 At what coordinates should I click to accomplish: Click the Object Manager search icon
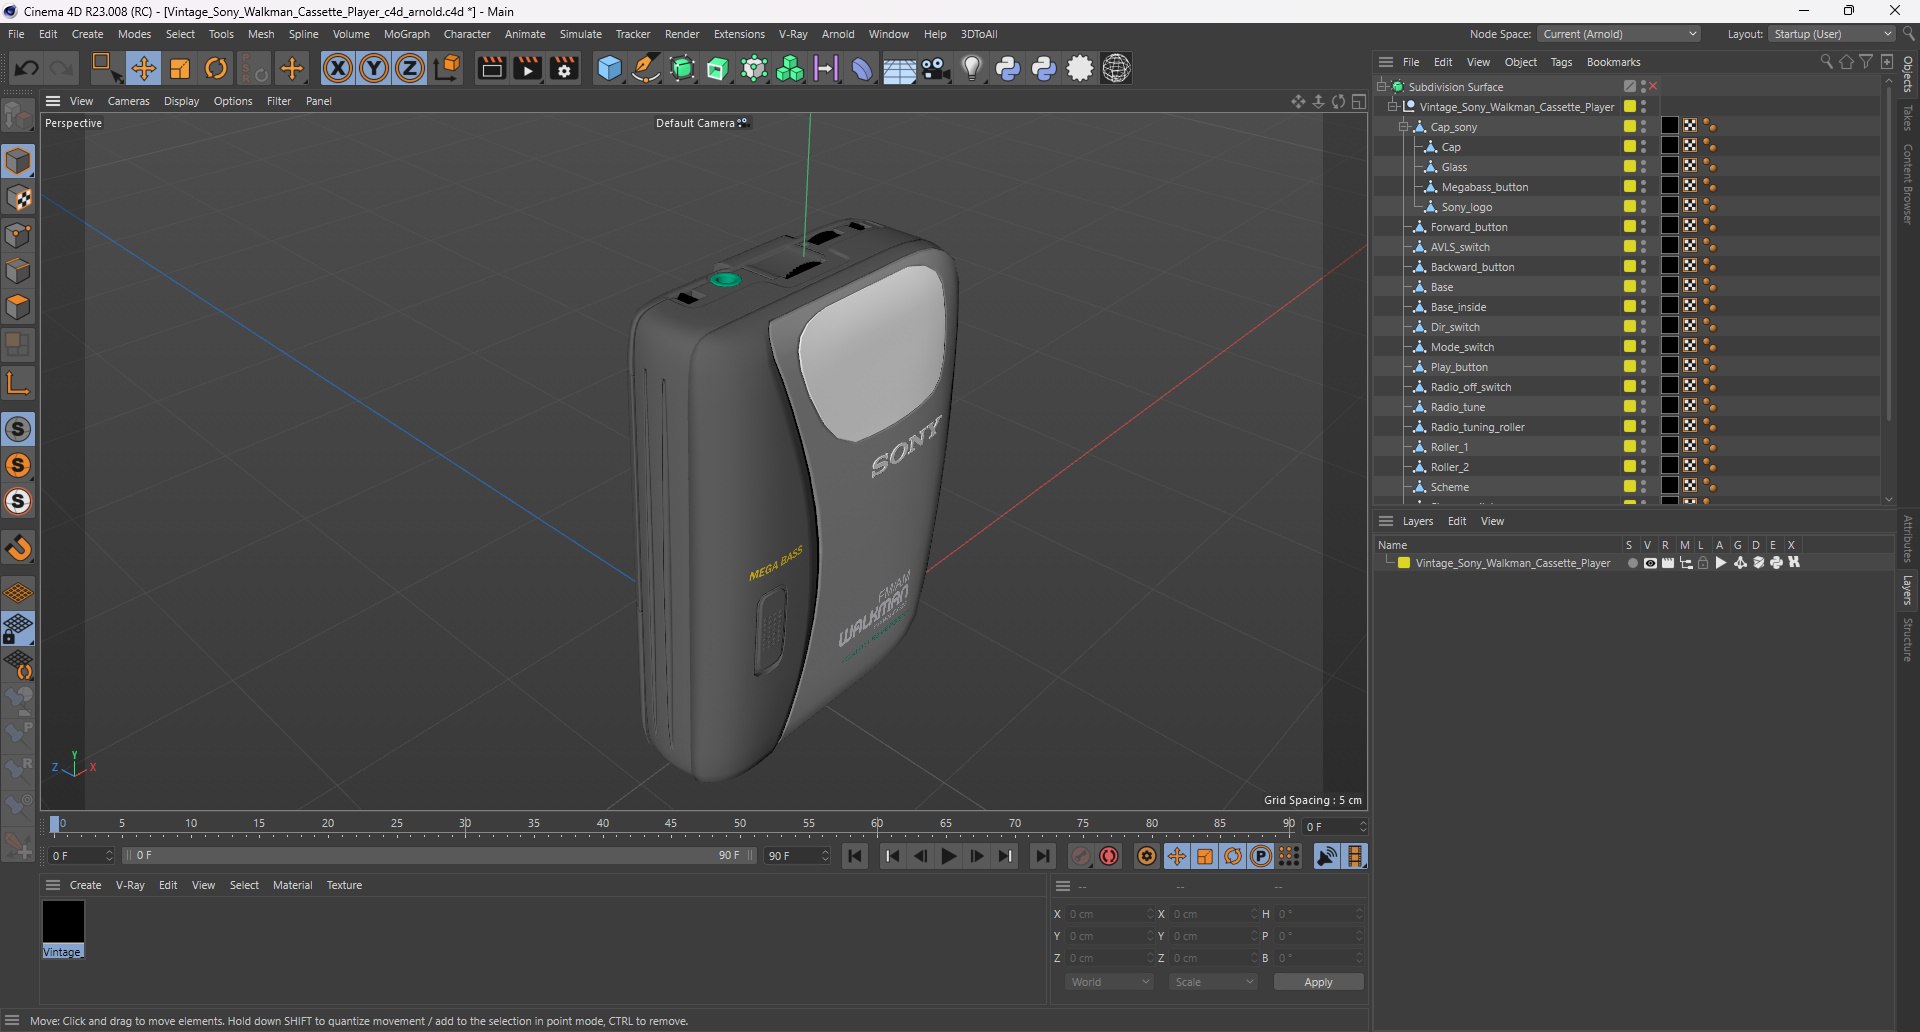pos(1826,62)
